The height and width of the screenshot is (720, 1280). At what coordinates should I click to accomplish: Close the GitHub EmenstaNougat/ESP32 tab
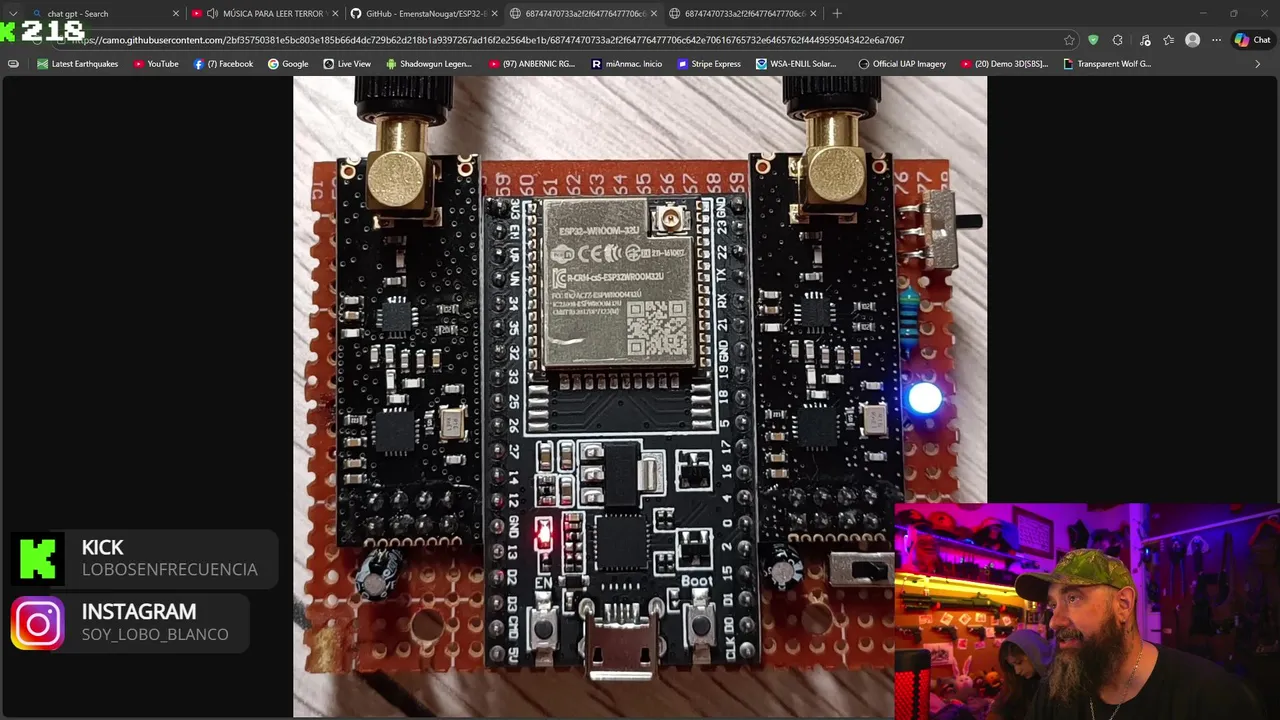pyautogui.click(x=494, y=13)
